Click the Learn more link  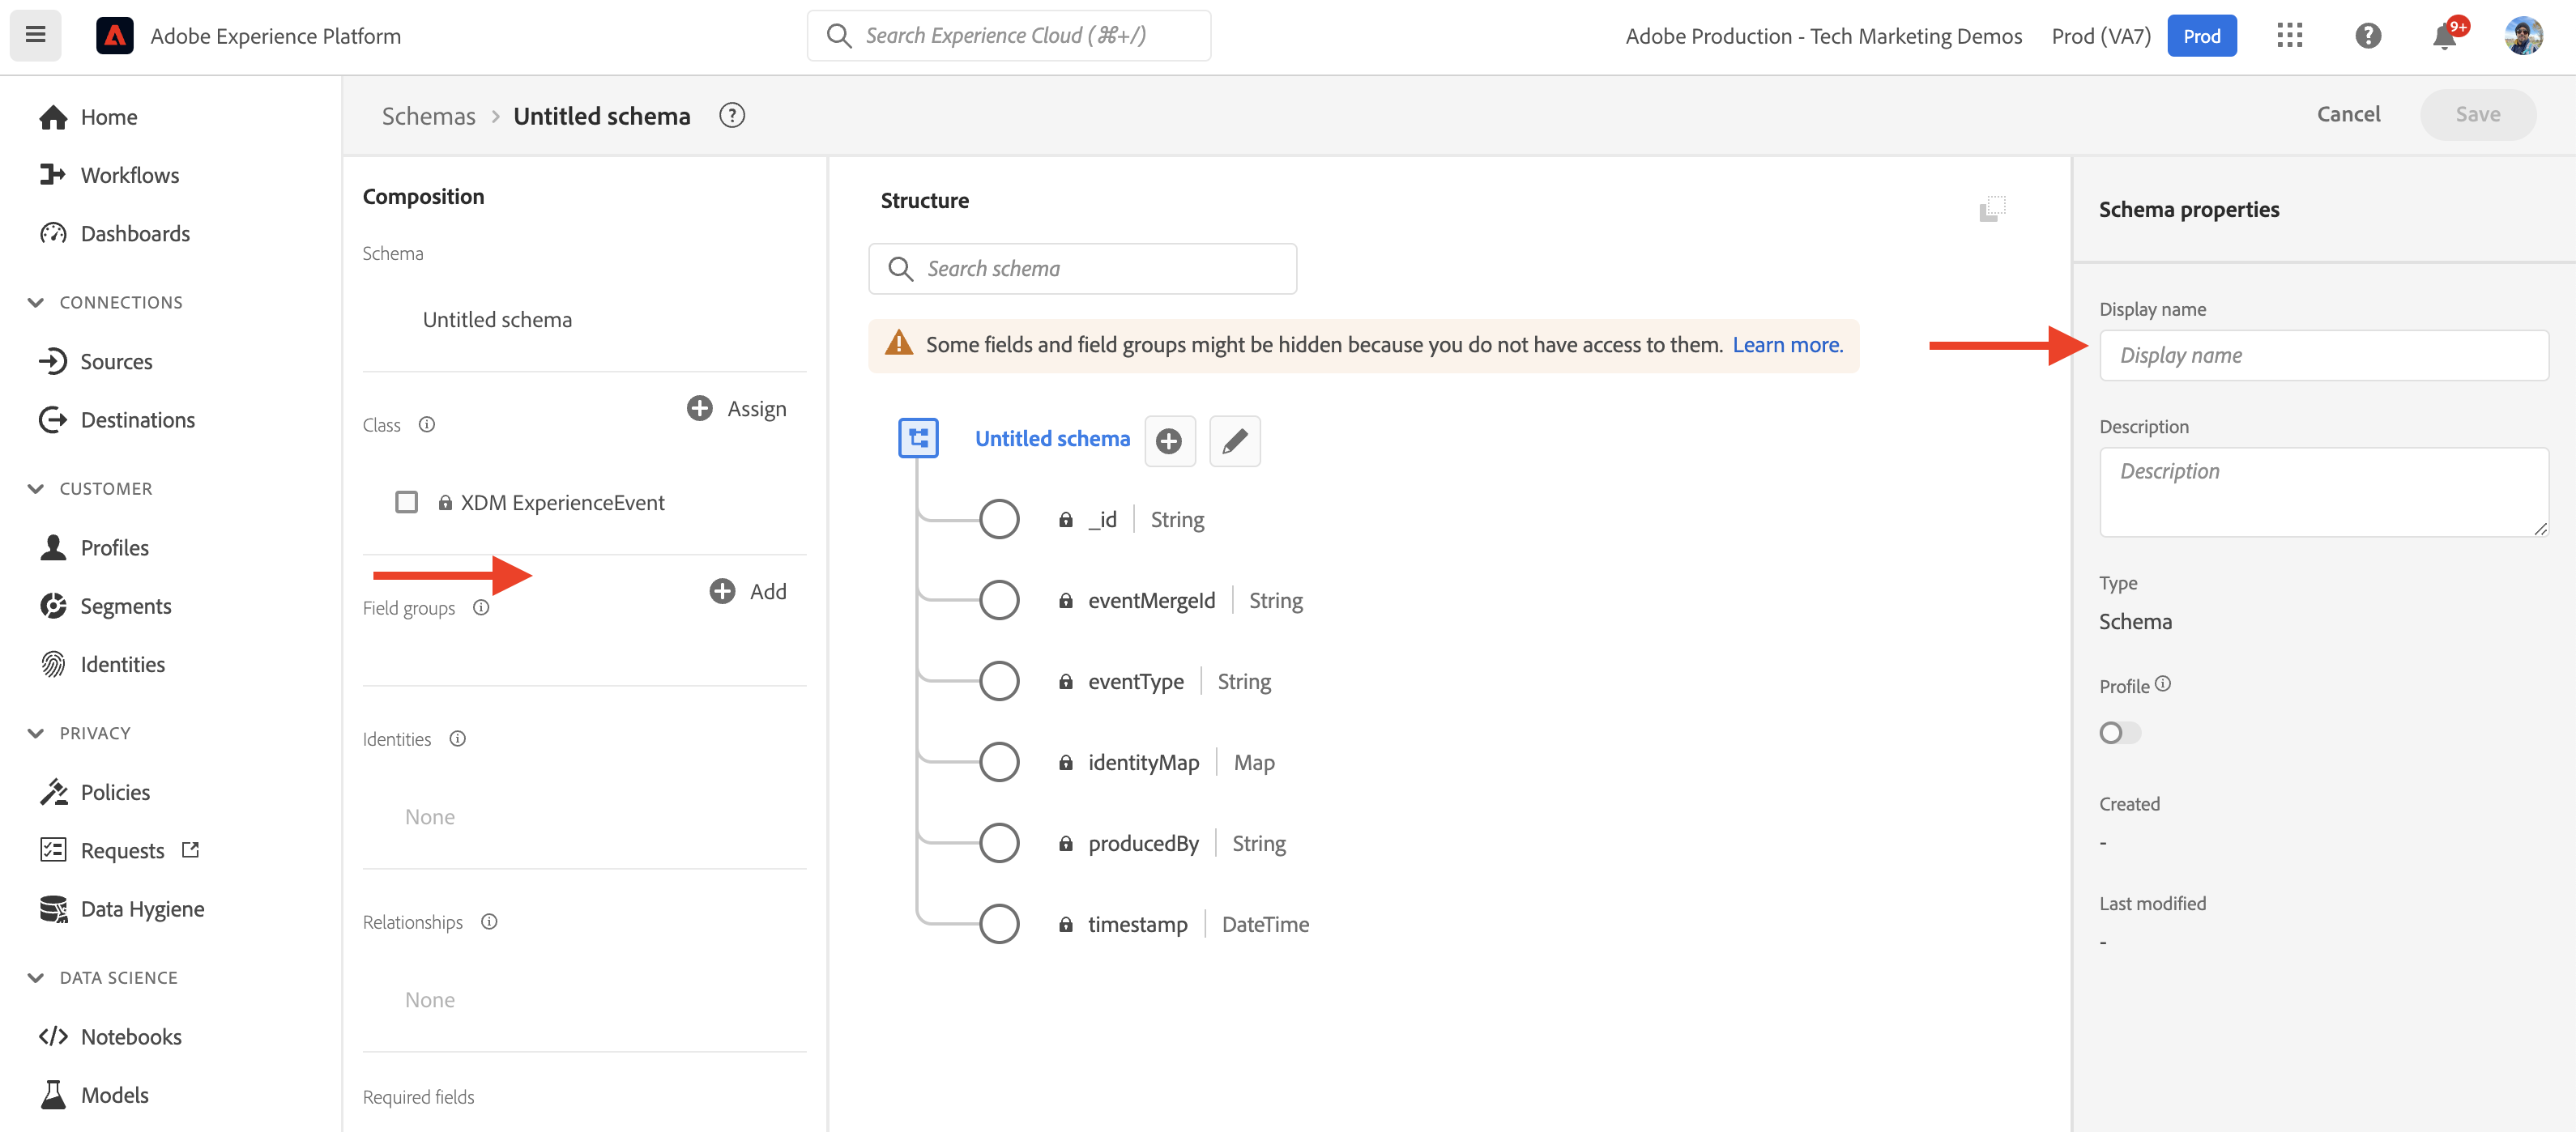tap(1786, 345)
